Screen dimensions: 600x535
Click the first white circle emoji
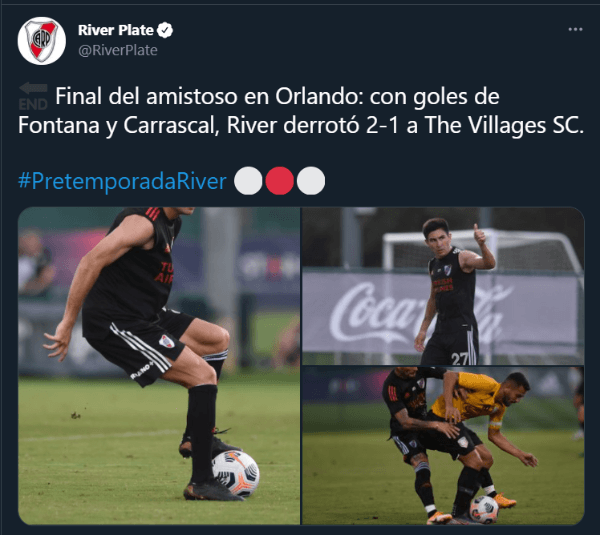248,181
